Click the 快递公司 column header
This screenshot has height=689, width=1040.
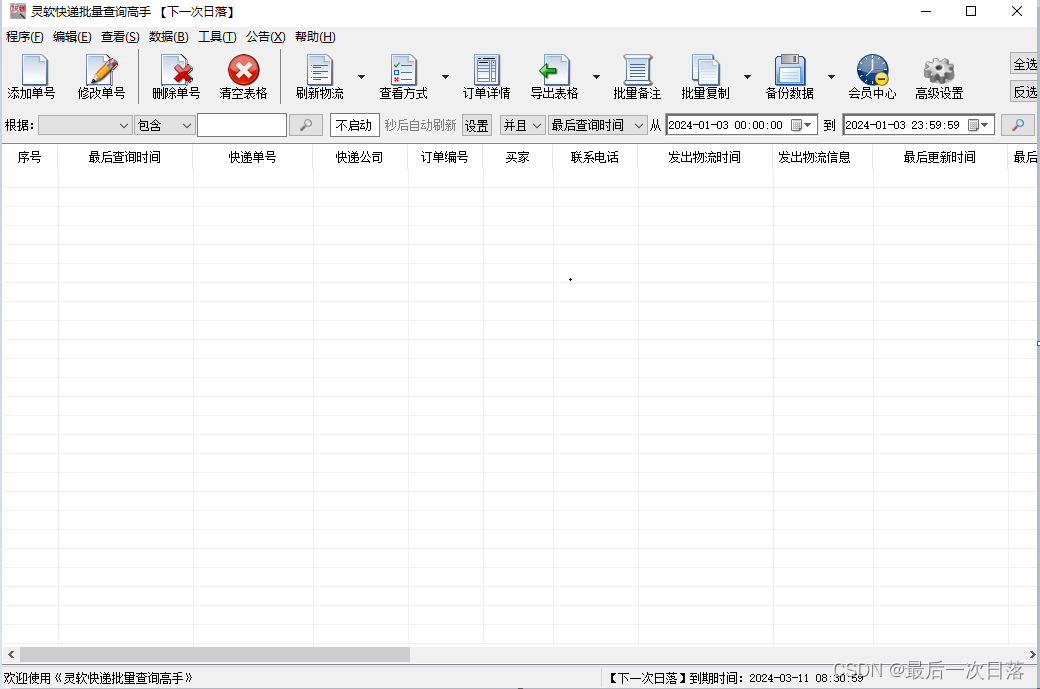359,157
